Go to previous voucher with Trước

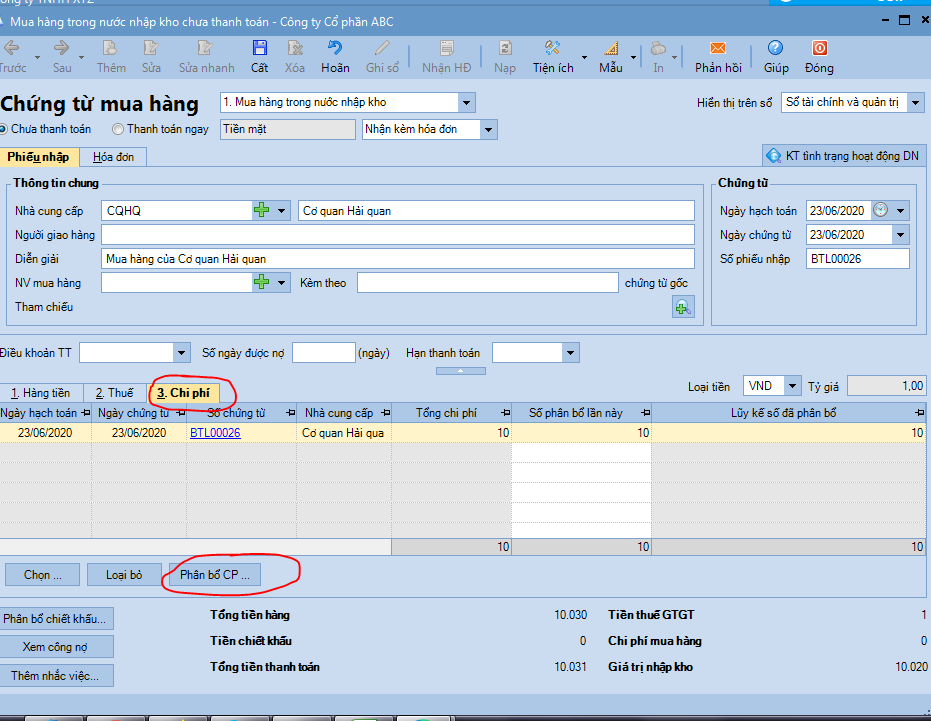[x=12, y=57]
